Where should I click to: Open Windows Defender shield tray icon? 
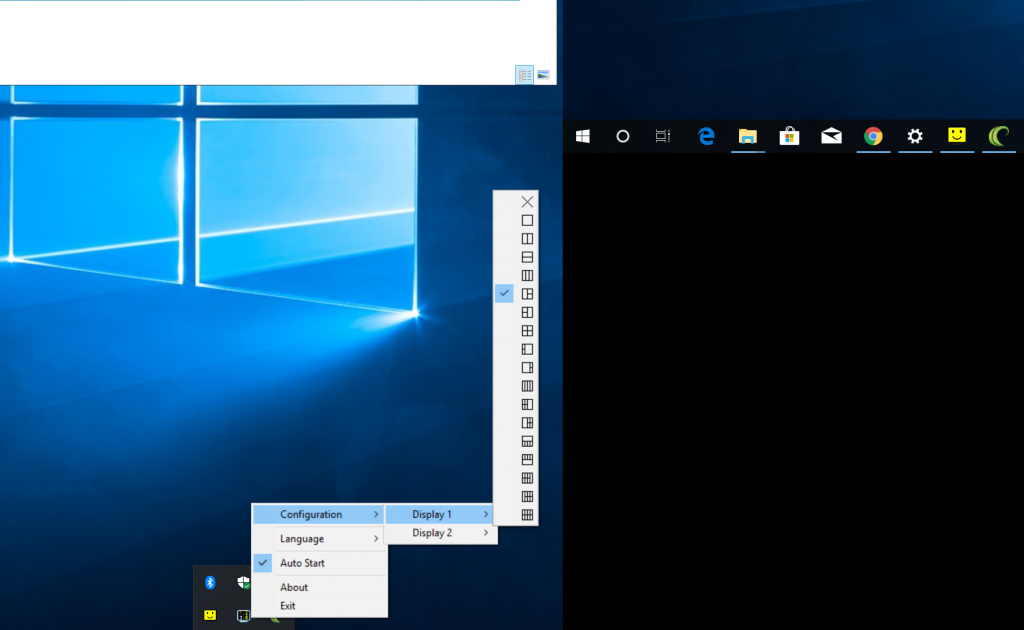tap(243, 582)
